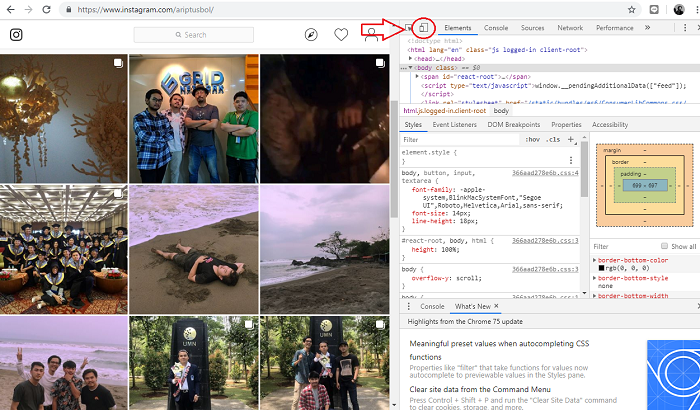Viewport: 700px width, 410px height.
Task: Click the browser address bar URL
Action: [x=146, y=9]
